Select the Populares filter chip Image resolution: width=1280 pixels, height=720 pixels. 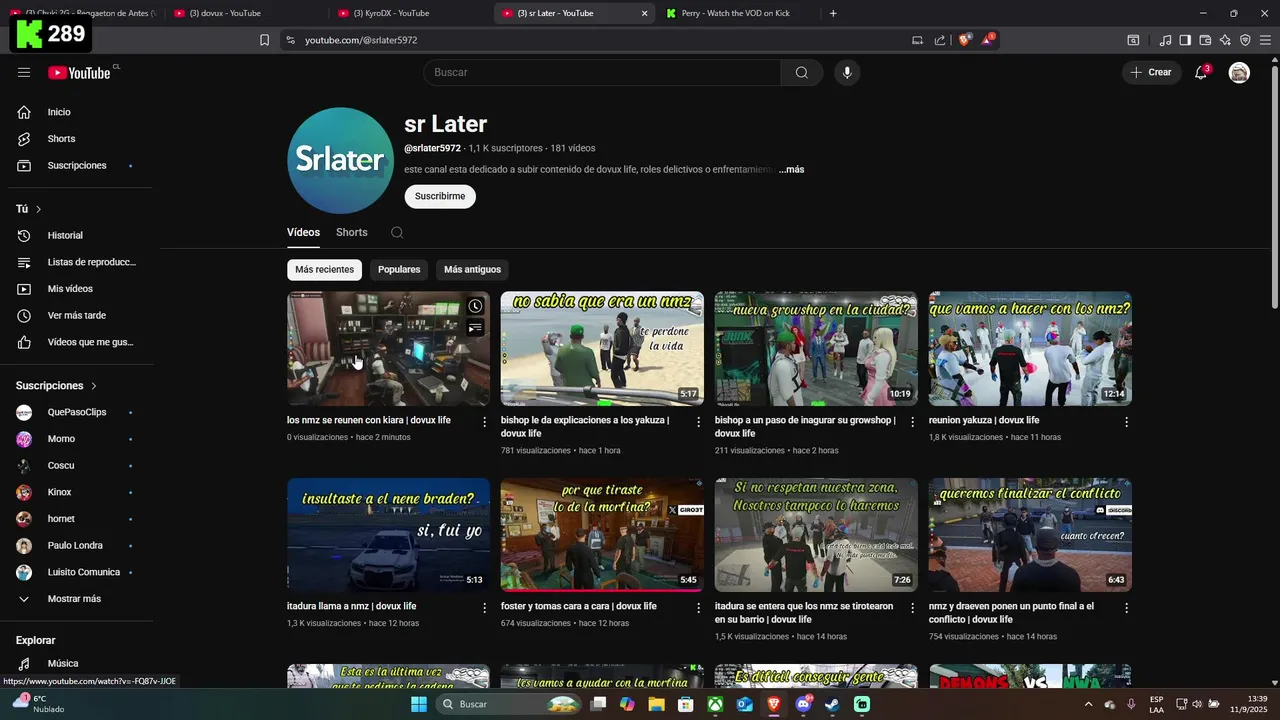pos(399,269)
